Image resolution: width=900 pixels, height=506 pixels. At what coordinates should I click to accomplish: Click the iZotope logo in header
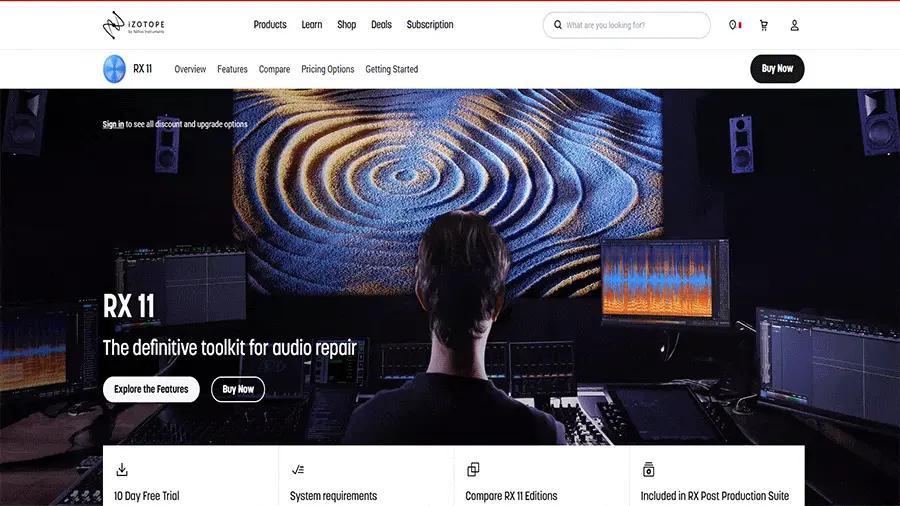[134, 25]
